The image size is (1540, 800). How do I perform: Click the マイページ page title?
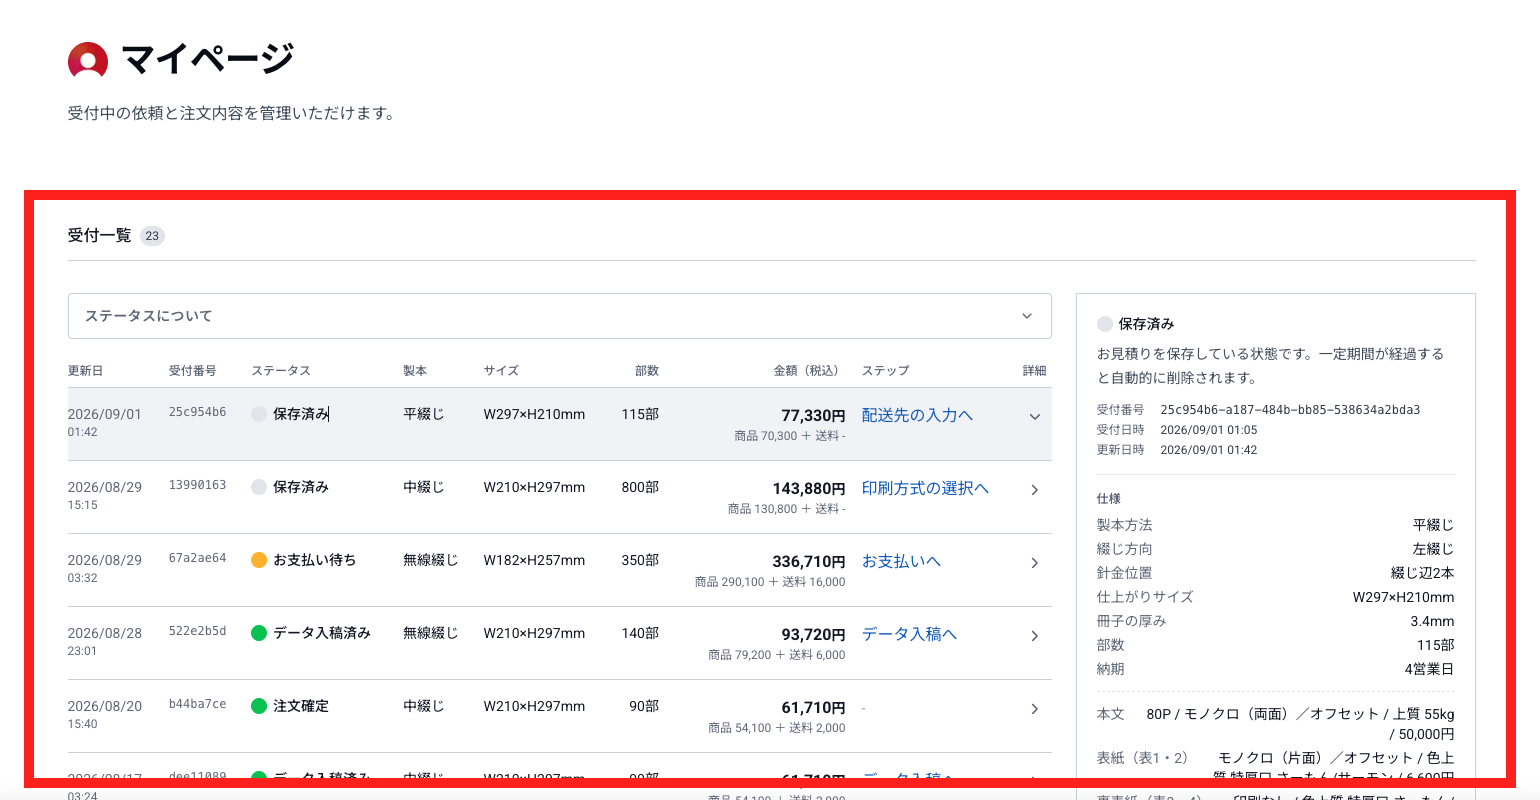(207, 59)
